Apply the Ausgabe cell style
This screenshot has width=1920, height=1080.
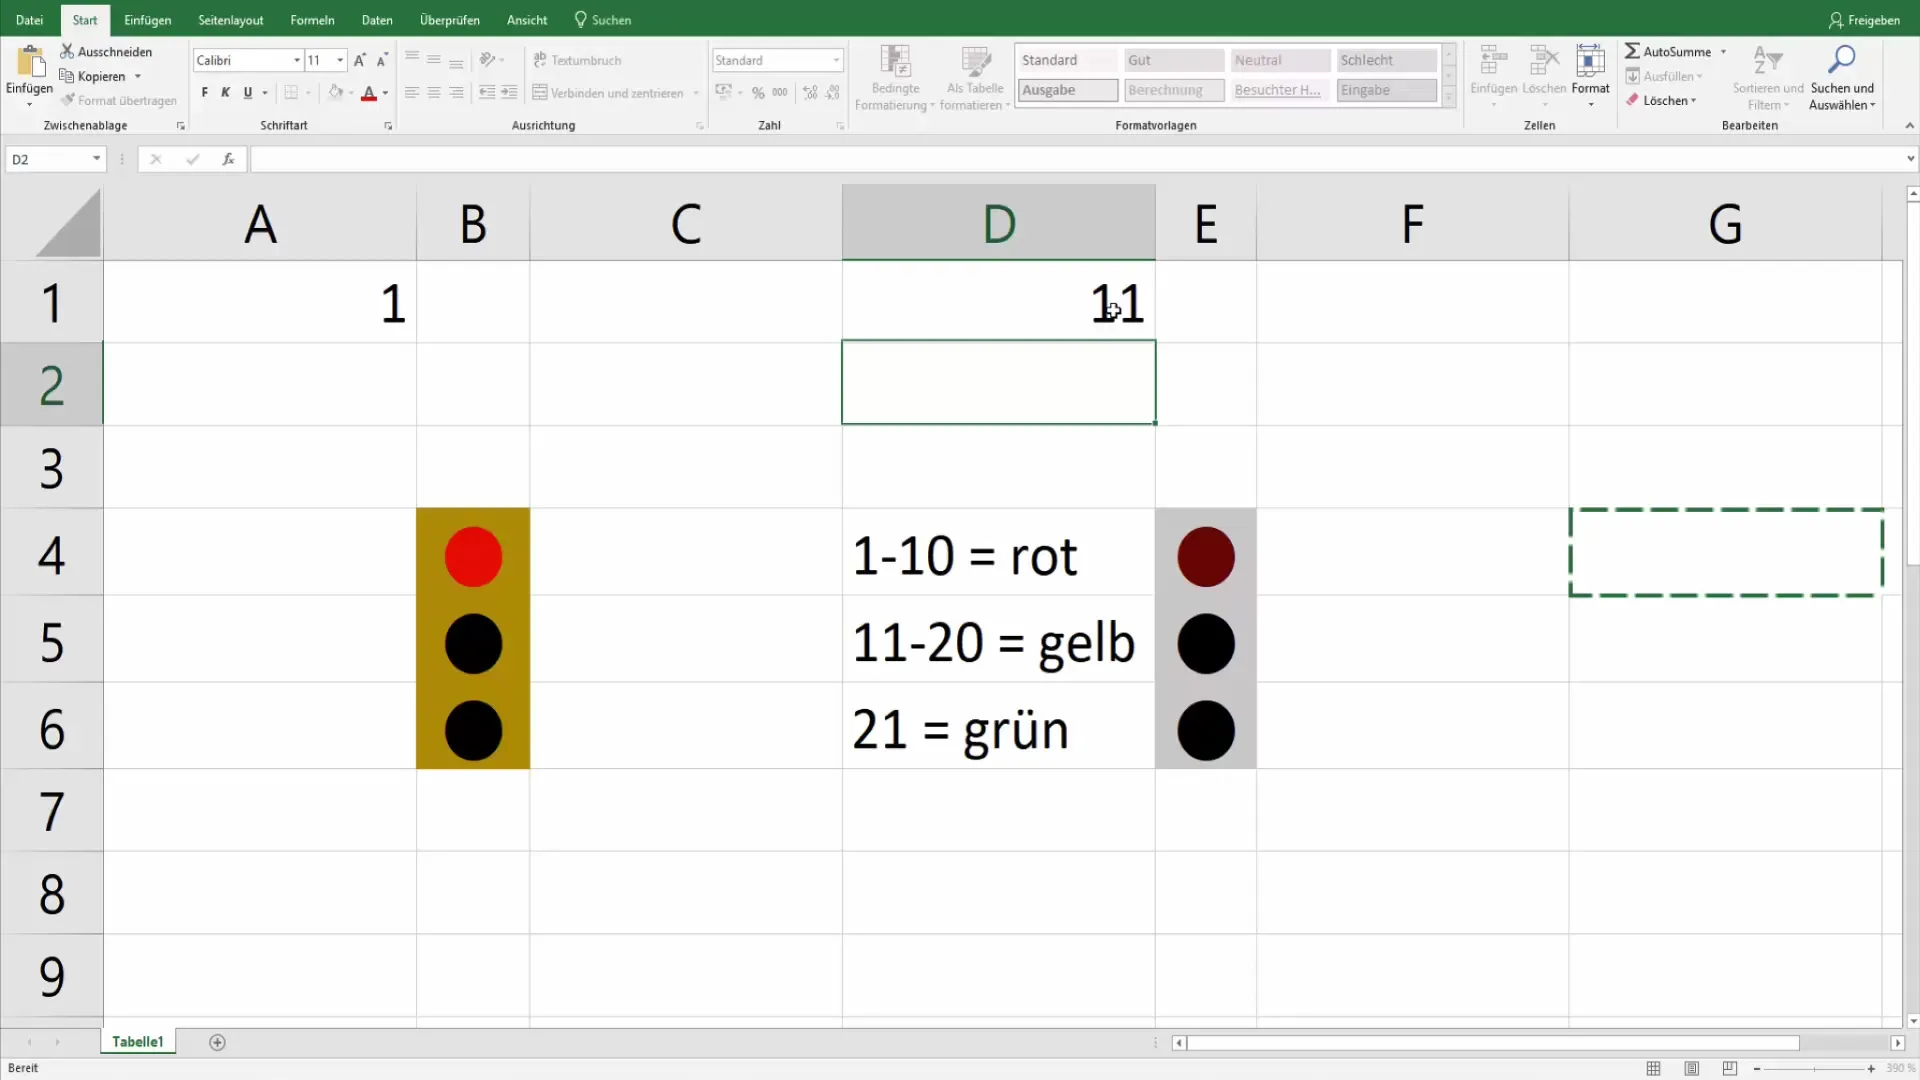point(1068,90)
